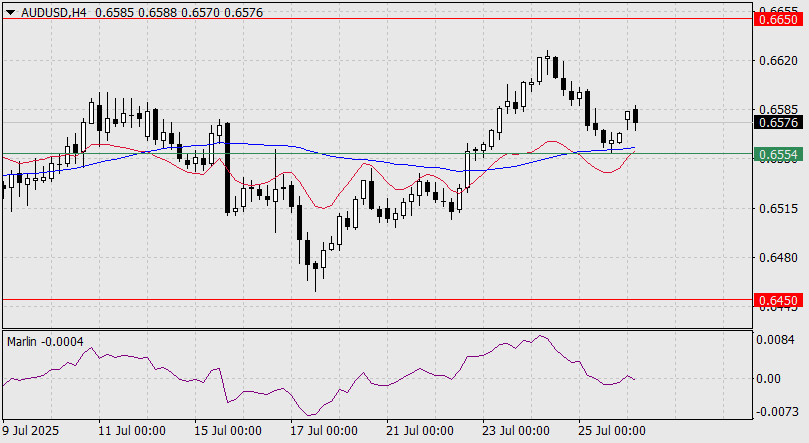Click the 0.0084 Marlin scale value
This screenshot has height=443, width=809.
pyautogui.click(x=775, y=340)
